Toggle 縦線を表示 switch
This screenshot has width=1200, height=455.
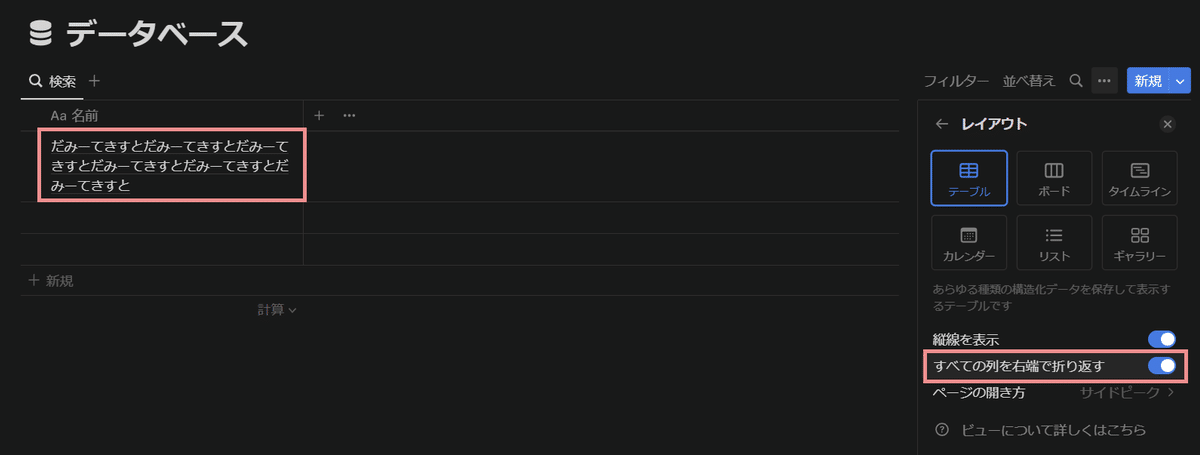point(1161,340)
